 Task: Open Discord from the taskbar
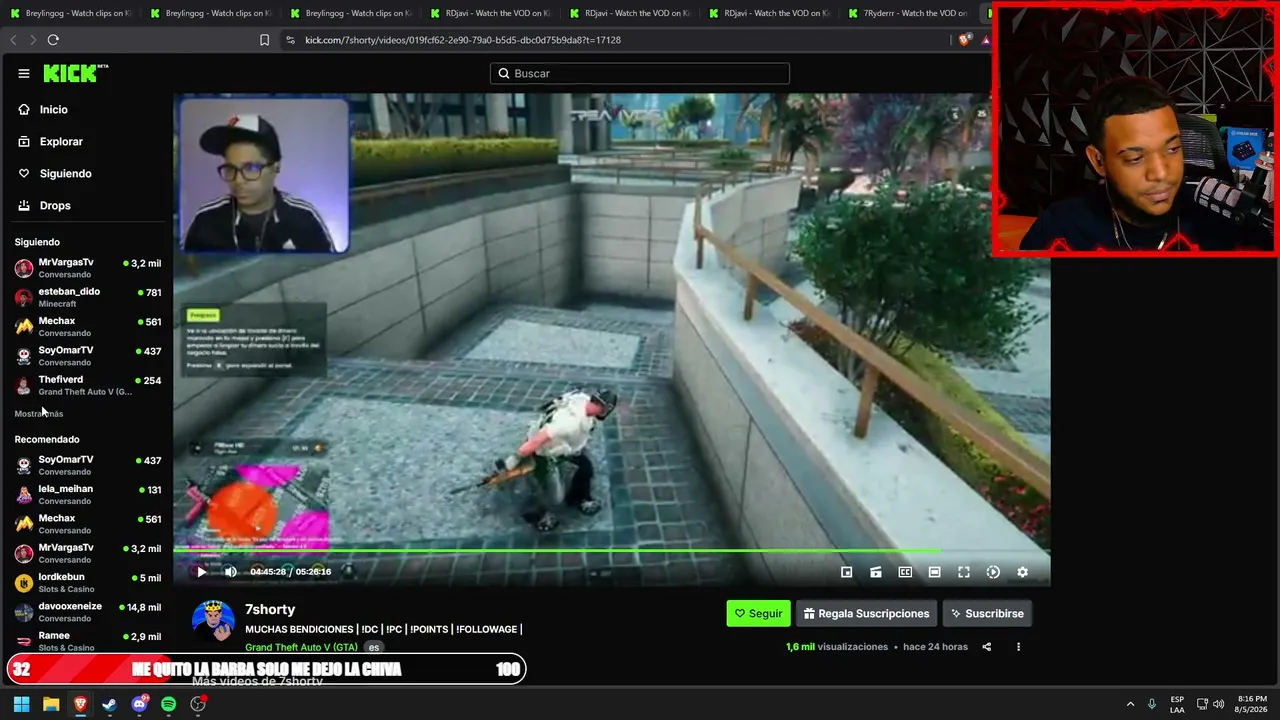[x=139, y=704]
